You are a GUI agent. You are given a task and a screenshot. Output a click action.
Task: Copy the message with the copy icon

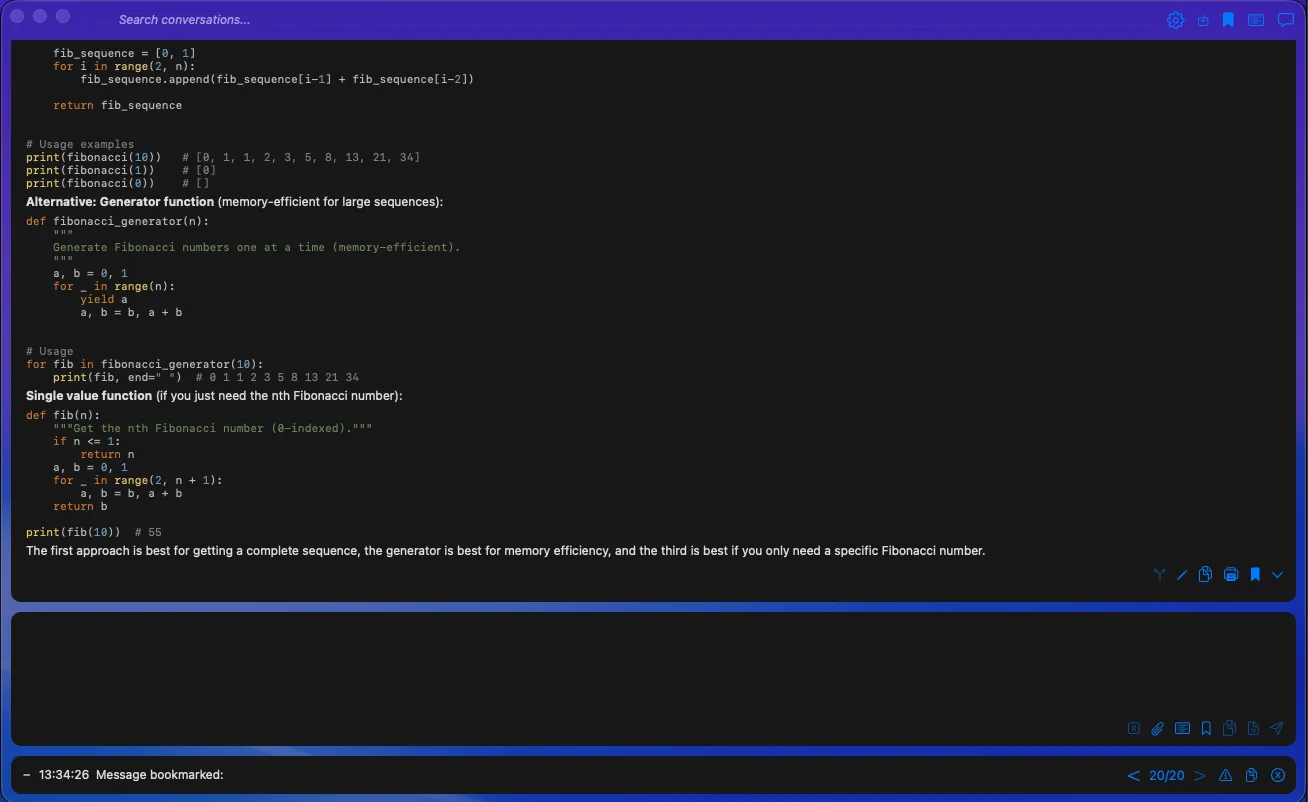(x=1205, y=574)
